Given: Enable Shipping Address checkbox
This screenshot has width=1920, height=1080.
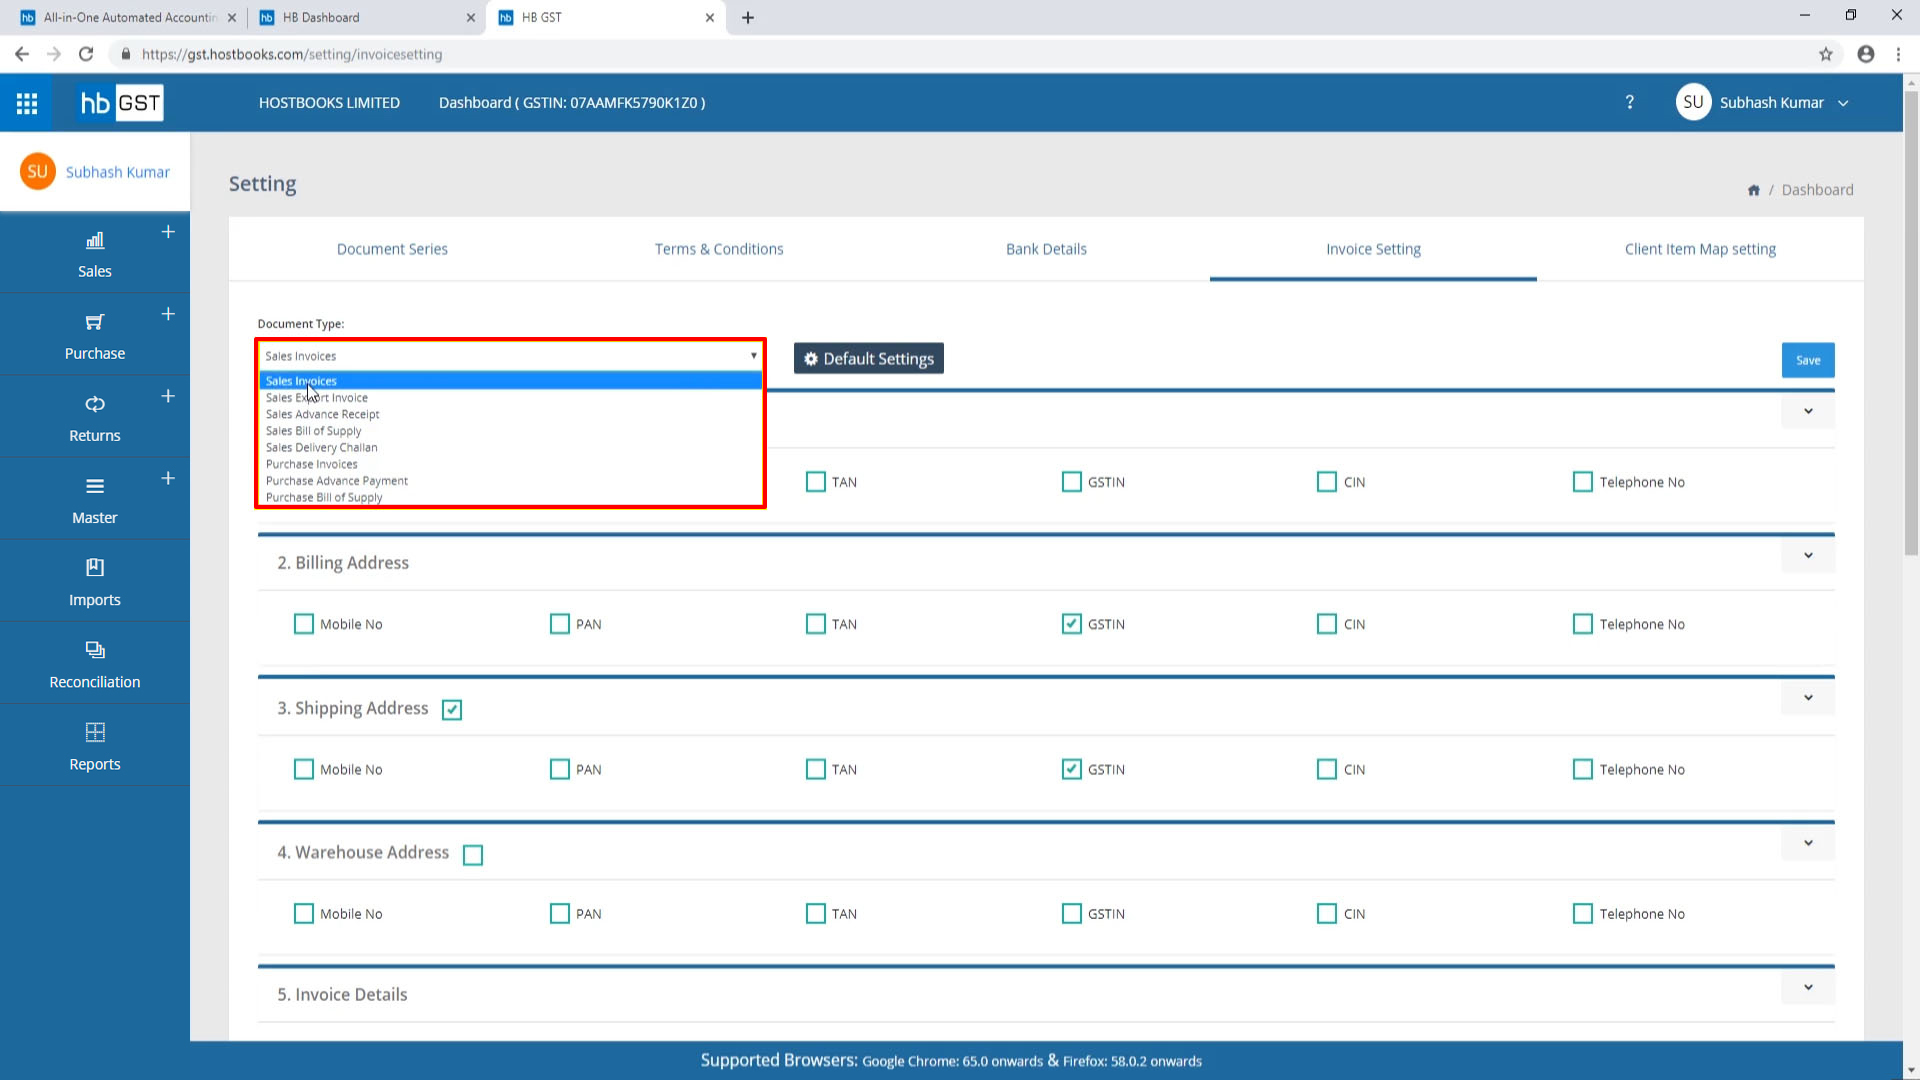Looking at the screenshot, I should 452,709.
